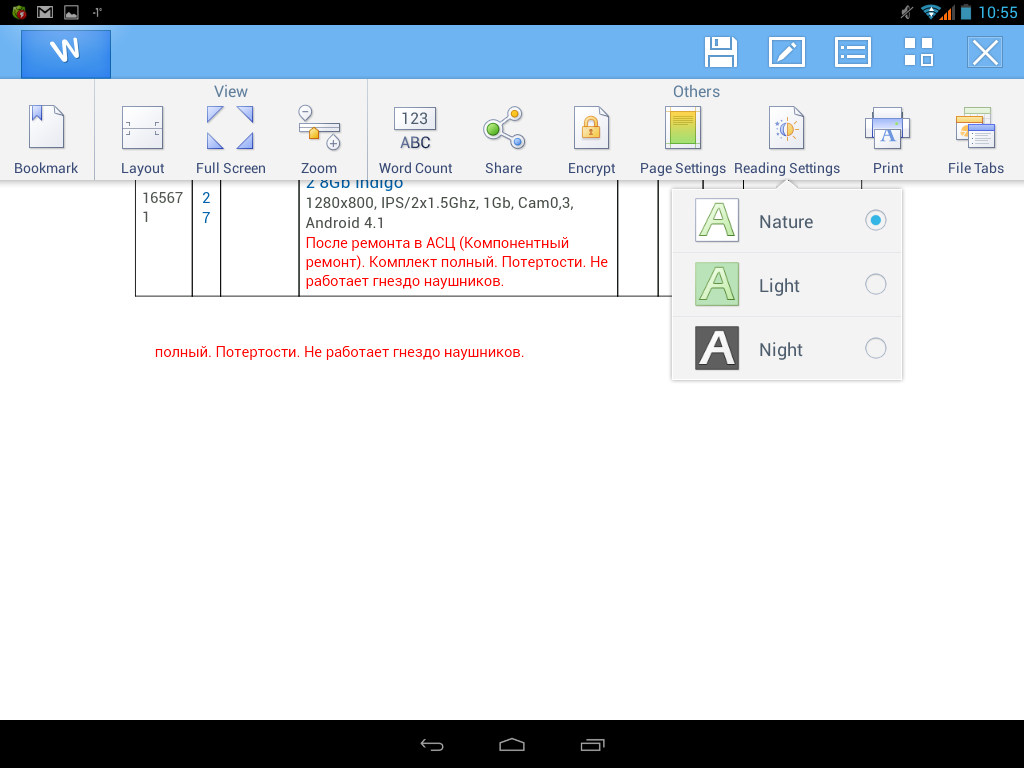The width and height of the screenshot is (1024, 768).
Task: Open File Tabs
Action: pos(975,138)
